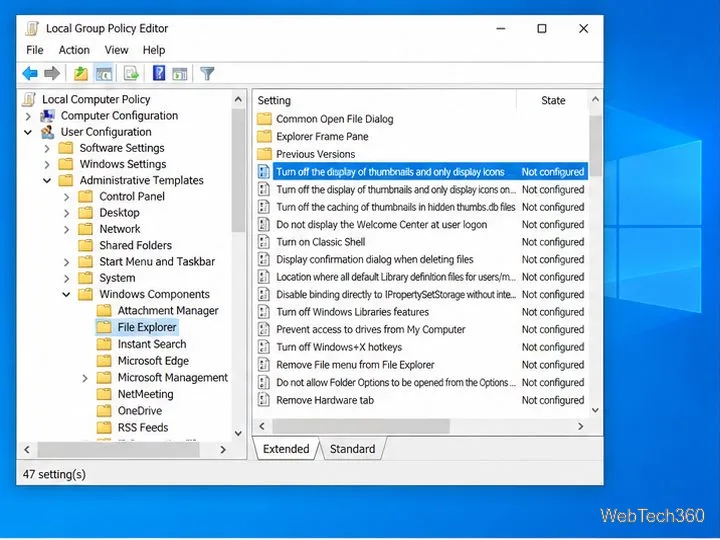Click the User Configuration icon
720x540 pixels.
click(47, 132)
